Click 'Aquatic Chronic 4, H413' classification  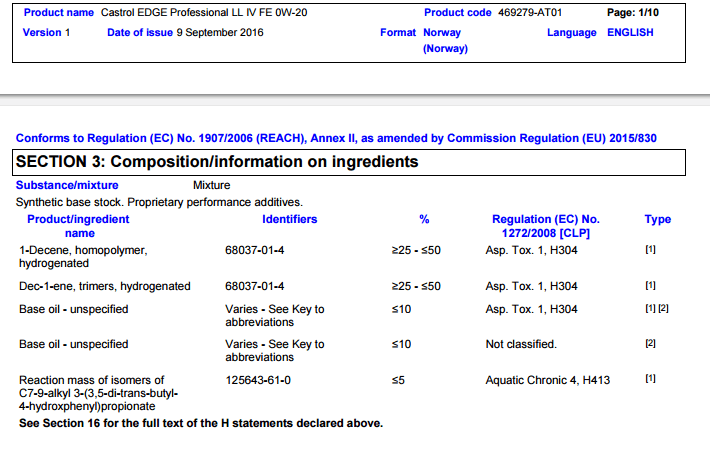(547, 380)
